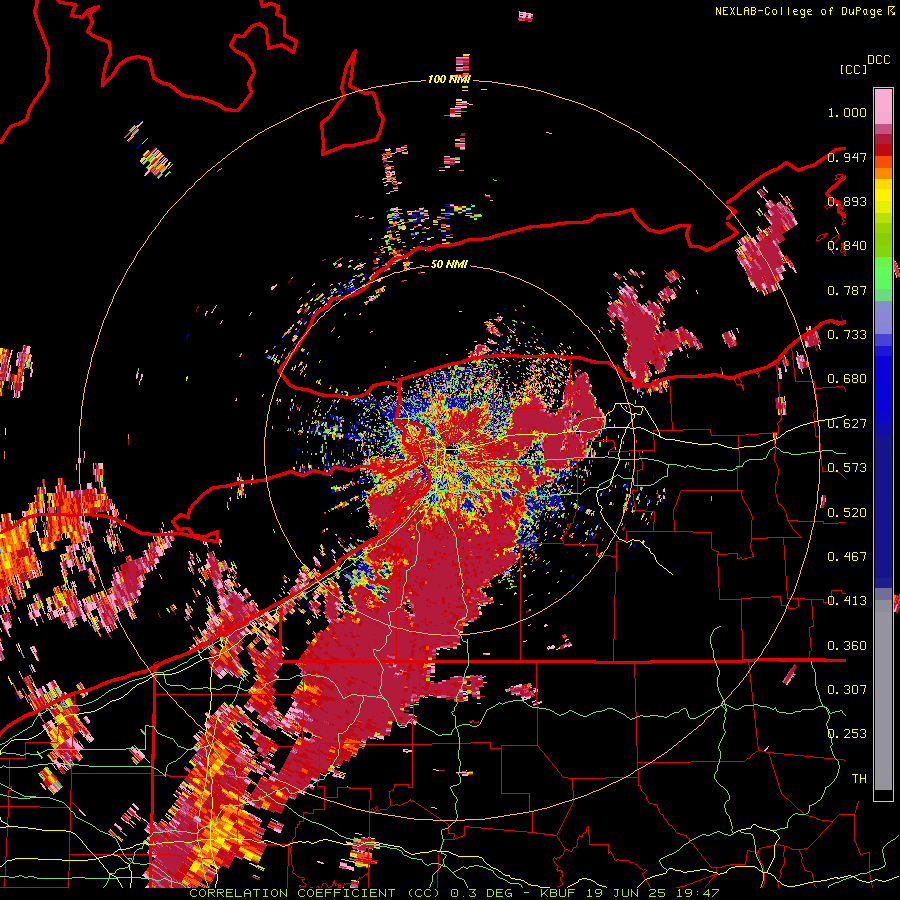Click the 0.787 legend value
Screen dimensions: 900x900
847,290
